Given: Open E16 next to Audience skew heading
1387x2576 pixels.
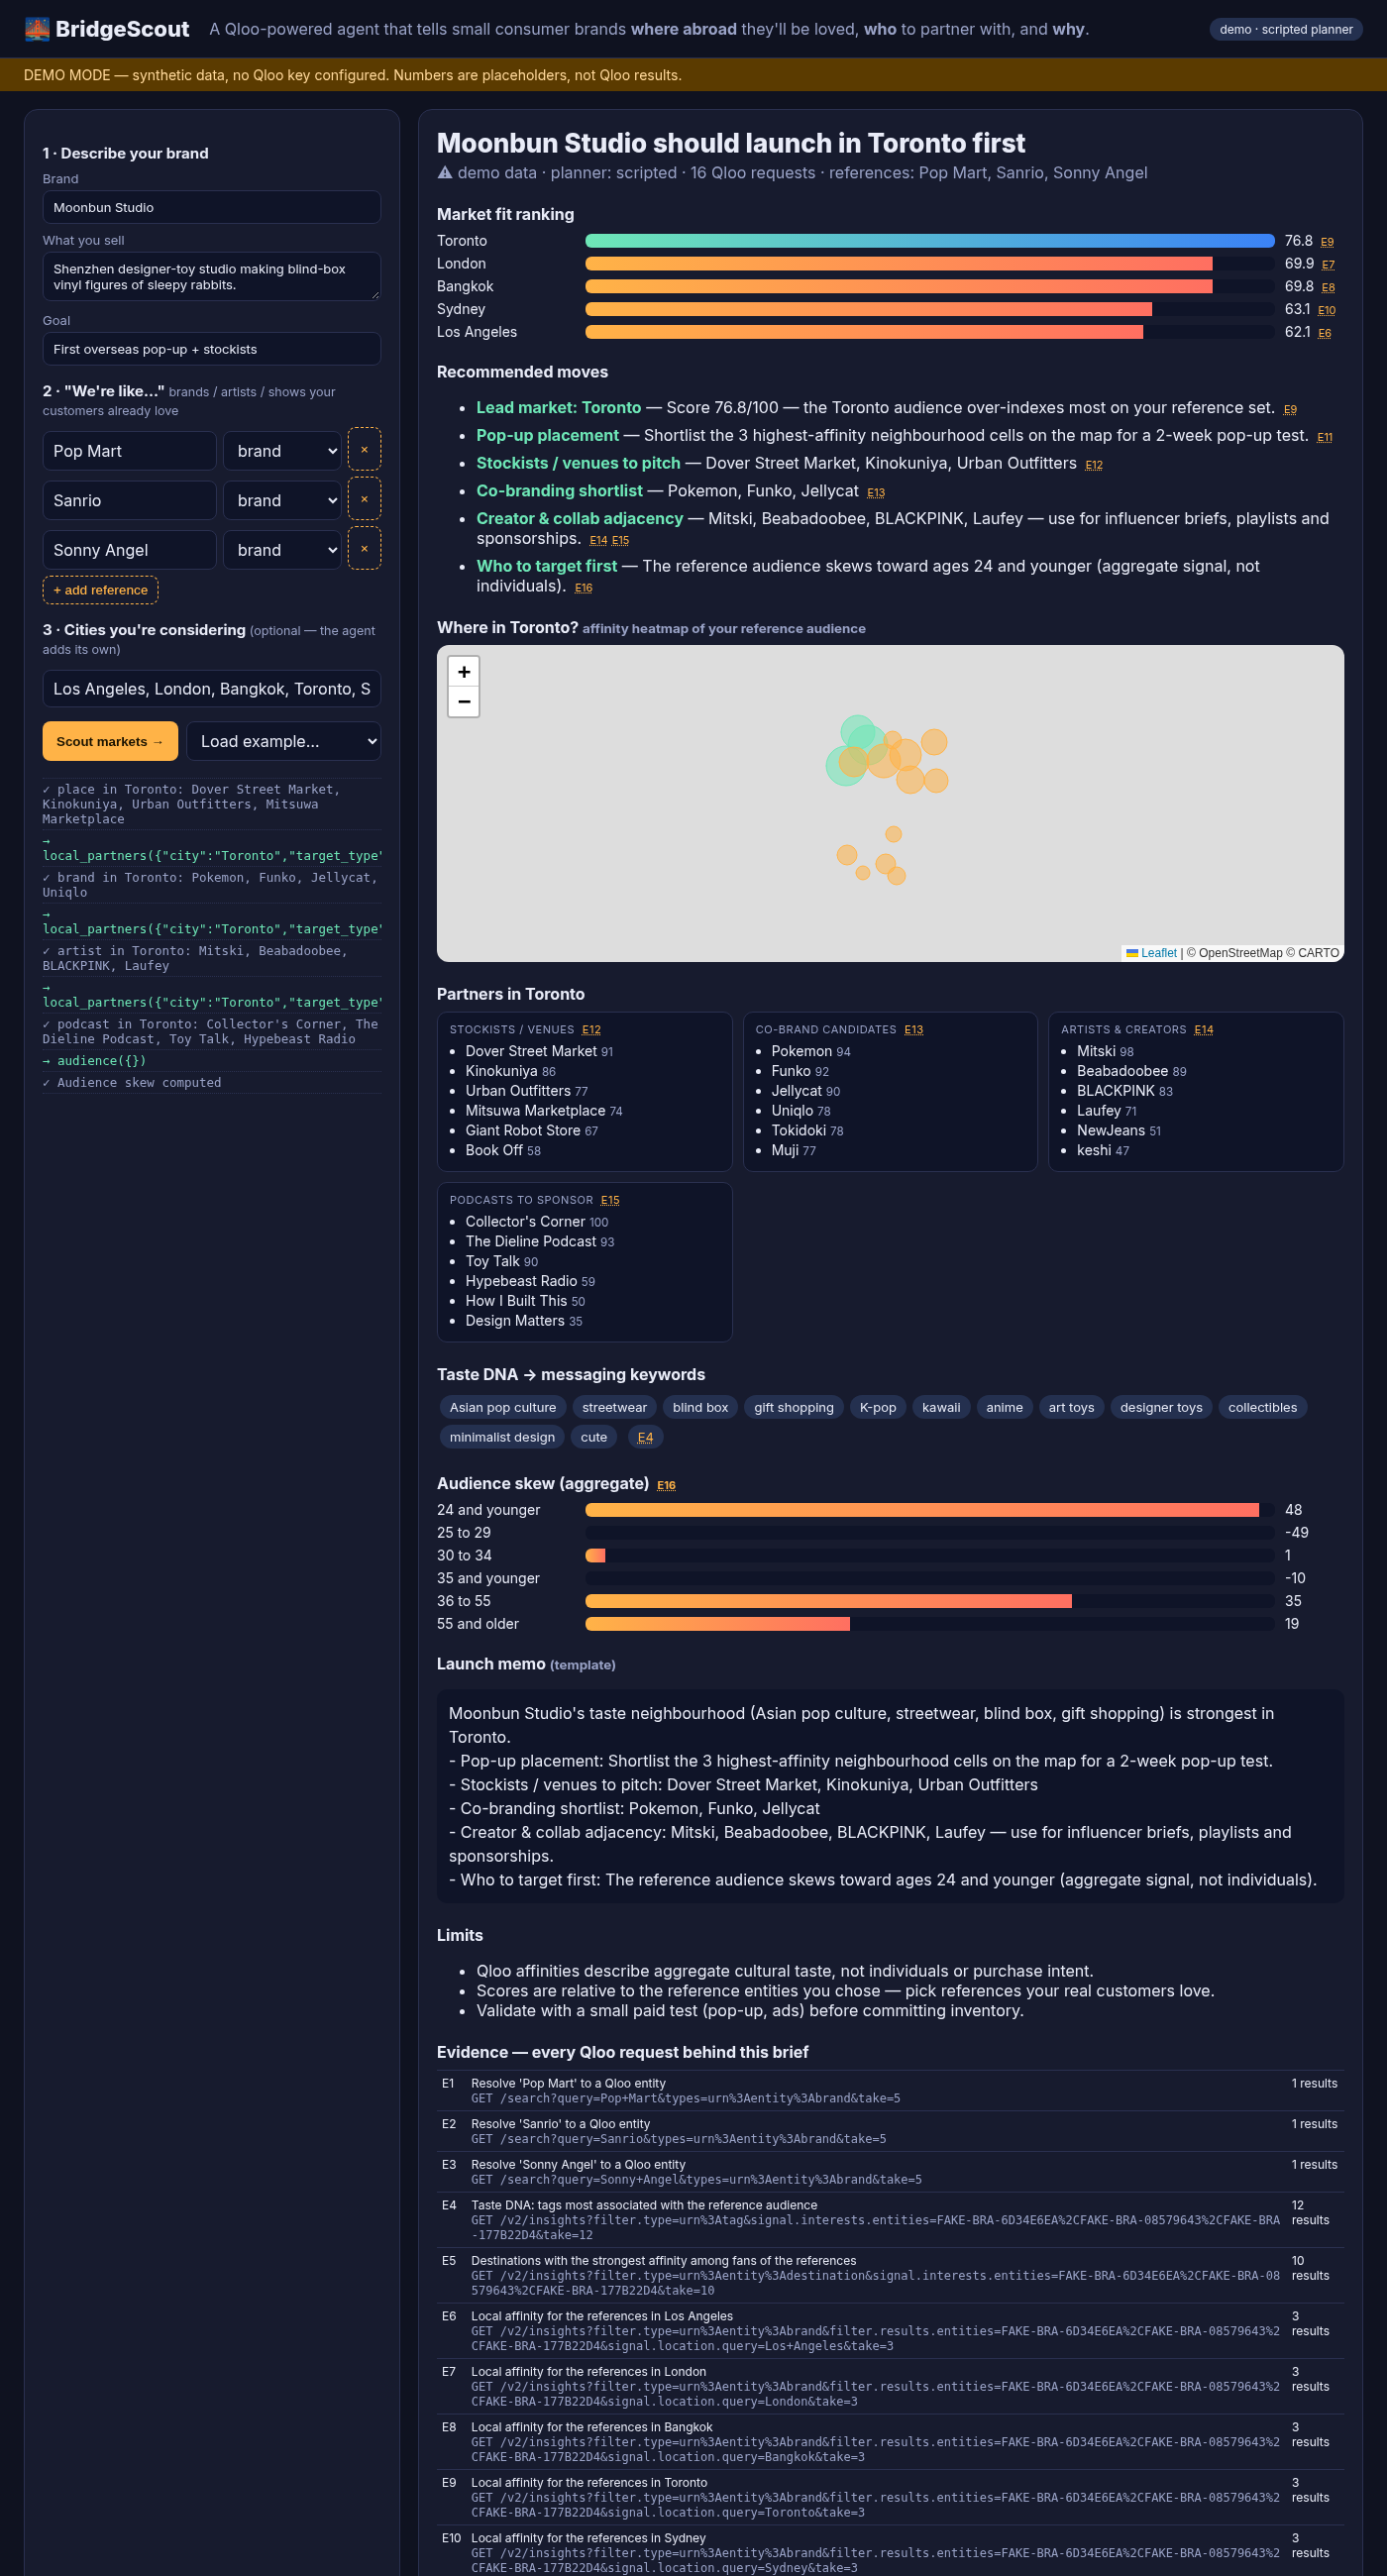Looking at the screenshot, I should tap(666, 1485).
